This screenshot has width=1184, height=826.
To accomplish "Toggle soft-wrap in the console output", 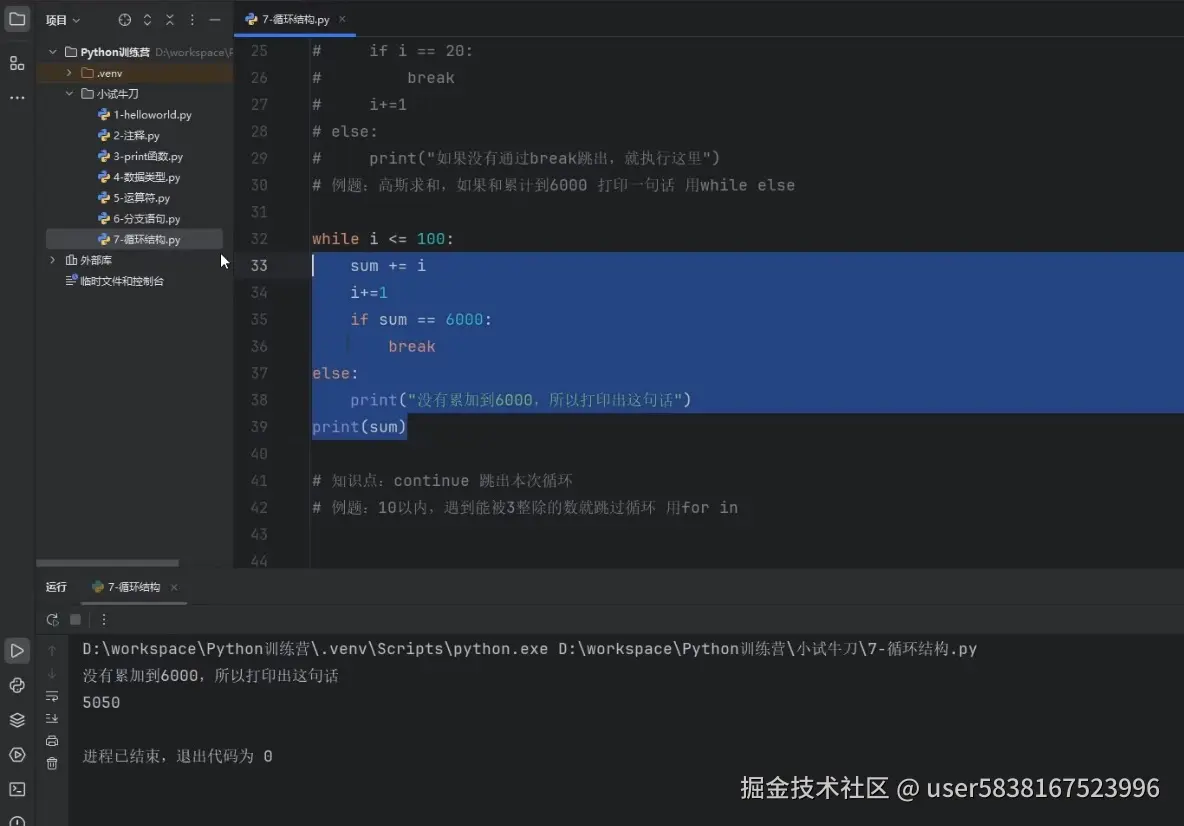I will [x=52, y=697].
